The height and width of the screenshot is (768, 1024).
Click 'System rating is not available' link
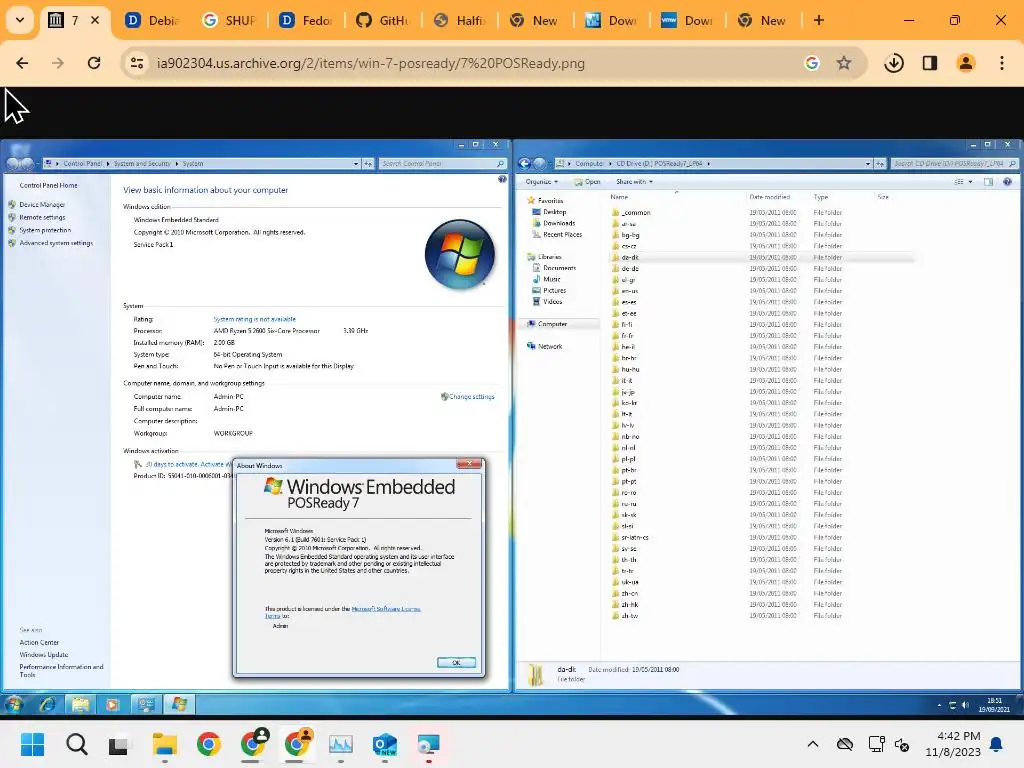255,319
